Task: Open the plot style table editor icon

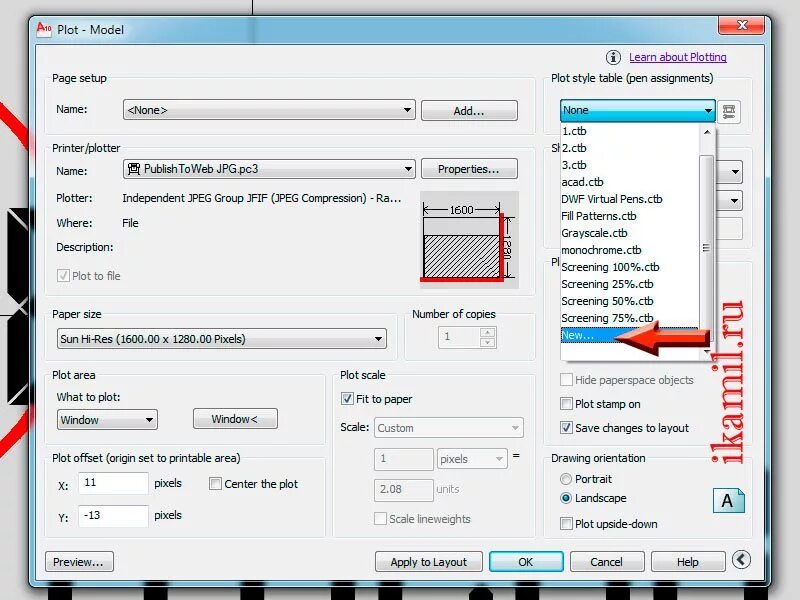Action: point(729,111)
